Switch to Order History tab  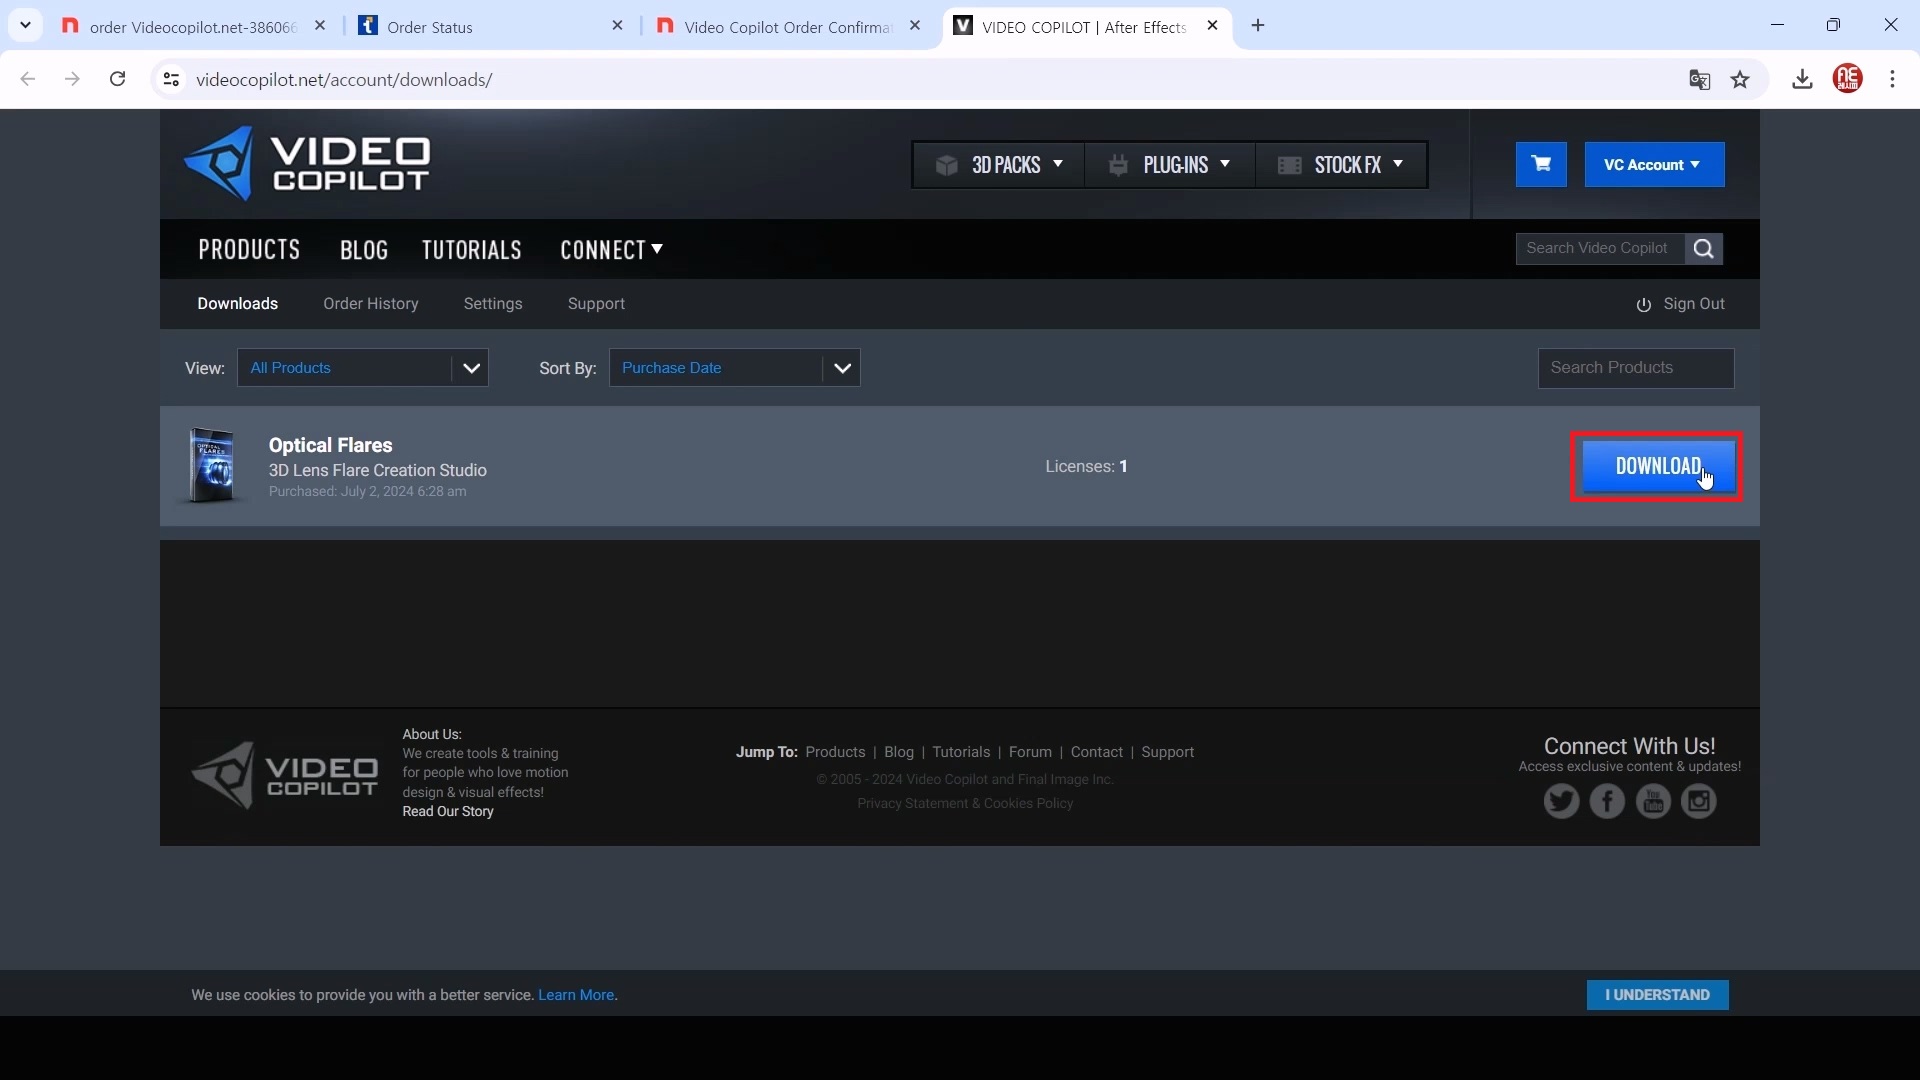pos(370,304)
